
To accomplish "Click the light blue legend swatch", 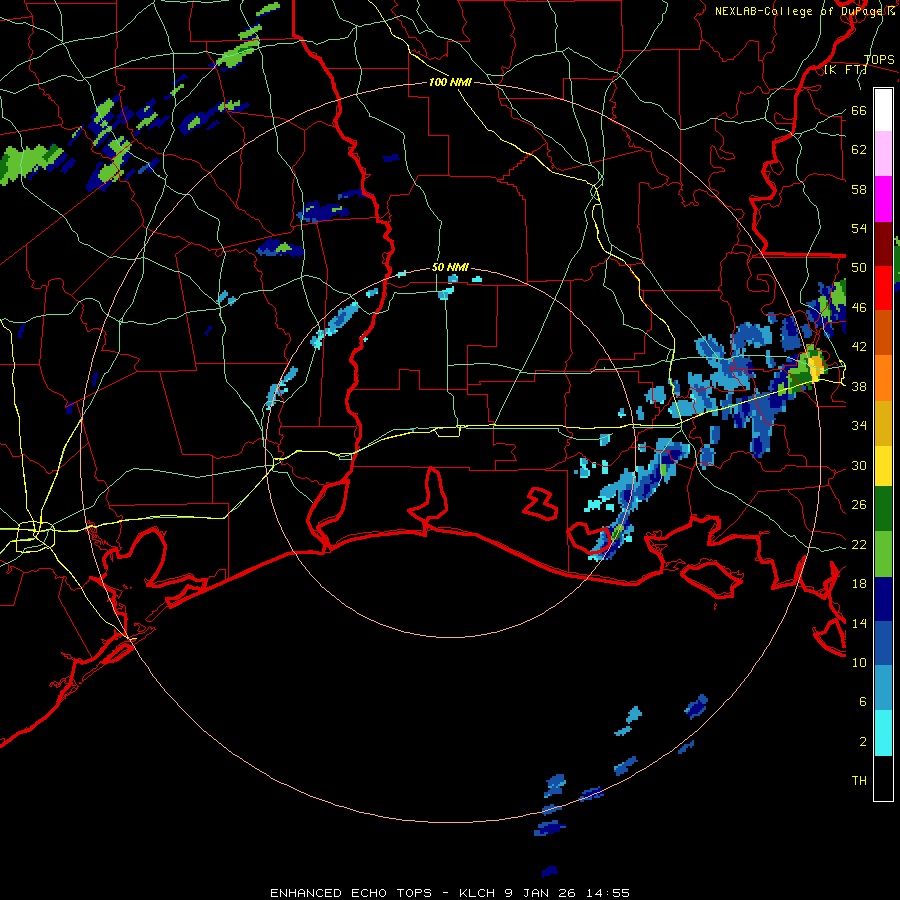I will coord(883,688).
